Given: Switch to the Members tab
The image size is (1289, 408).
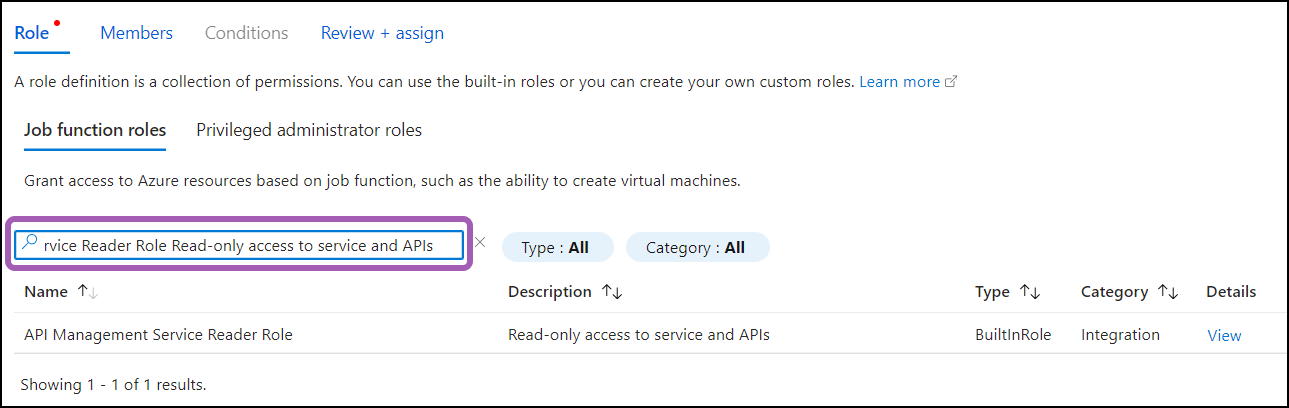Looking at the screenshot, I should (136, 33).
